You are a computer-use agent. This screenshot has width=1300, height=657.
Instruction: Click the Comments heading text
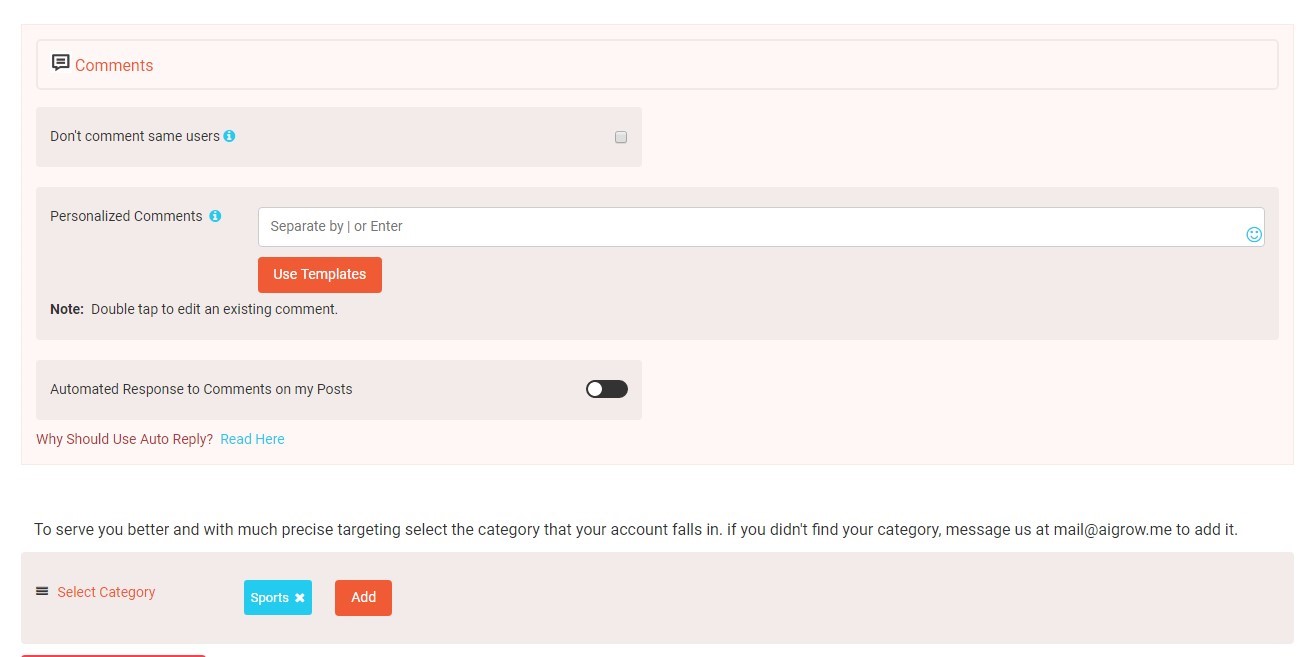pos(114,65)
